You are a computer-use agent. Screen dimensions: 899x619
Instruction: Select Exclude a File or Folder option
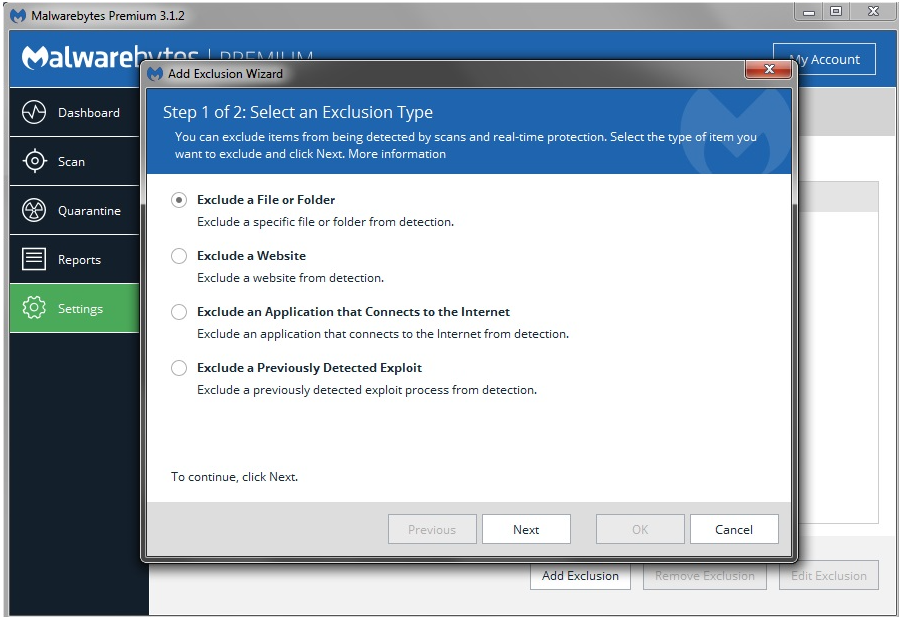pyautogui.click(x=179, y=200)
